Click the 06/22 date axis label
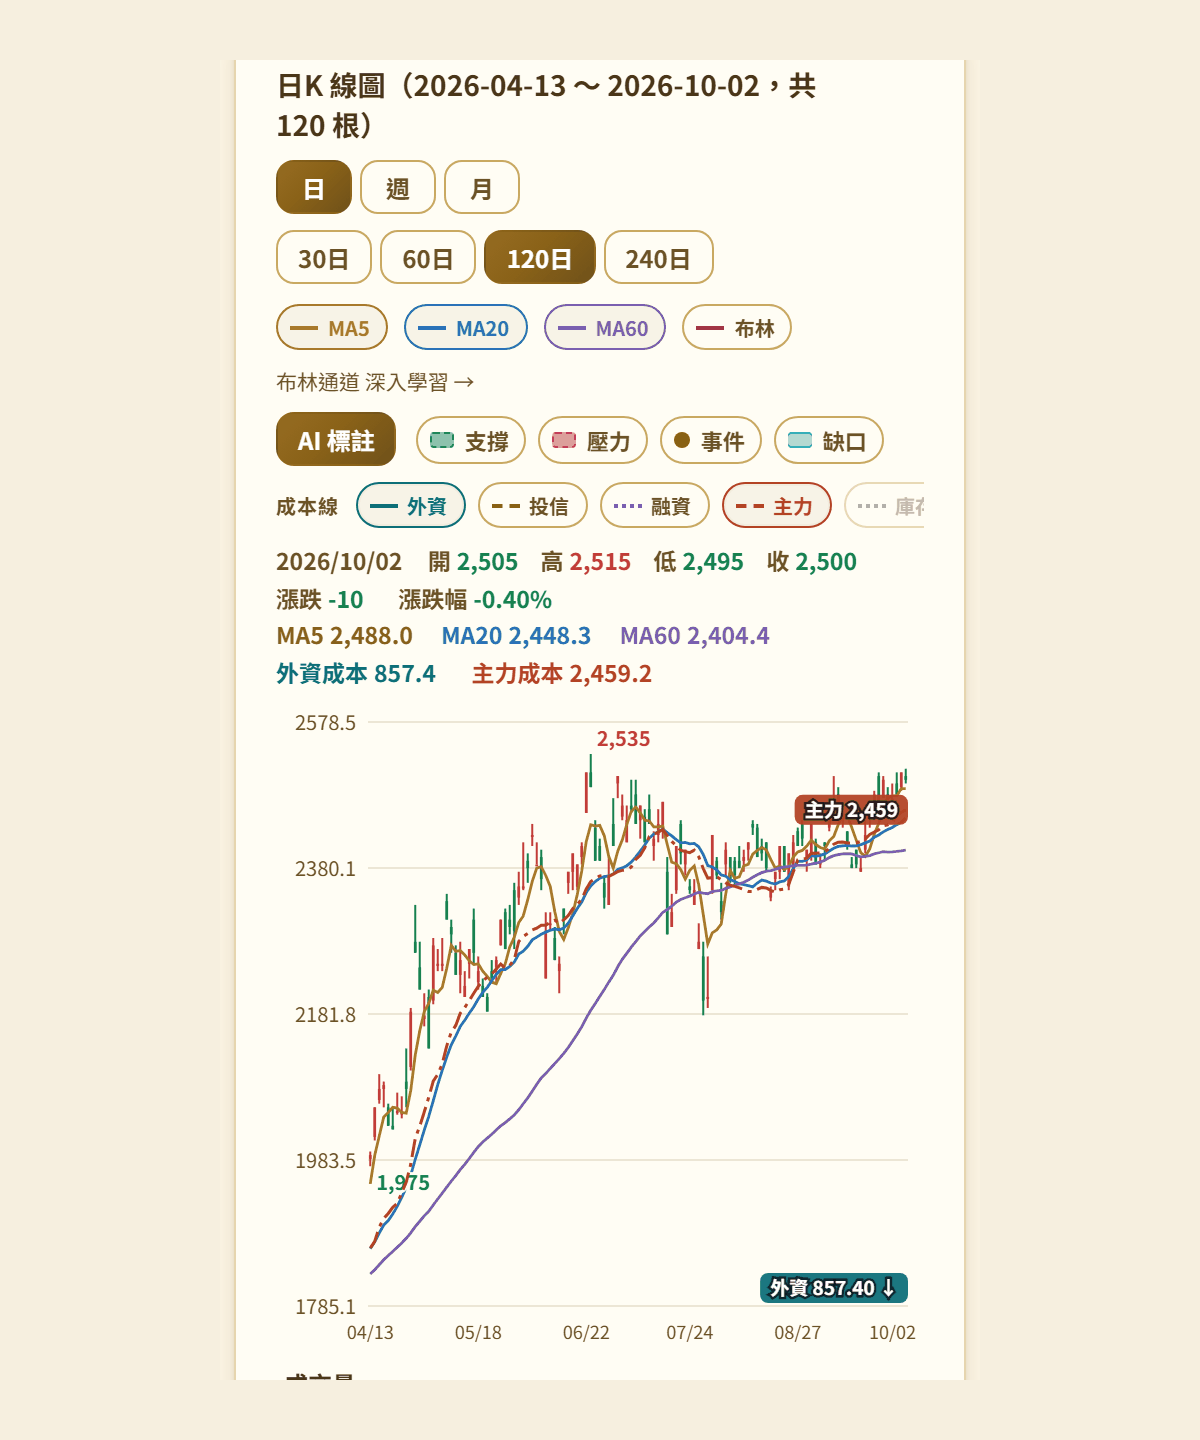The width and height of the screenshot is (1200, 1440). point(586,1333)
